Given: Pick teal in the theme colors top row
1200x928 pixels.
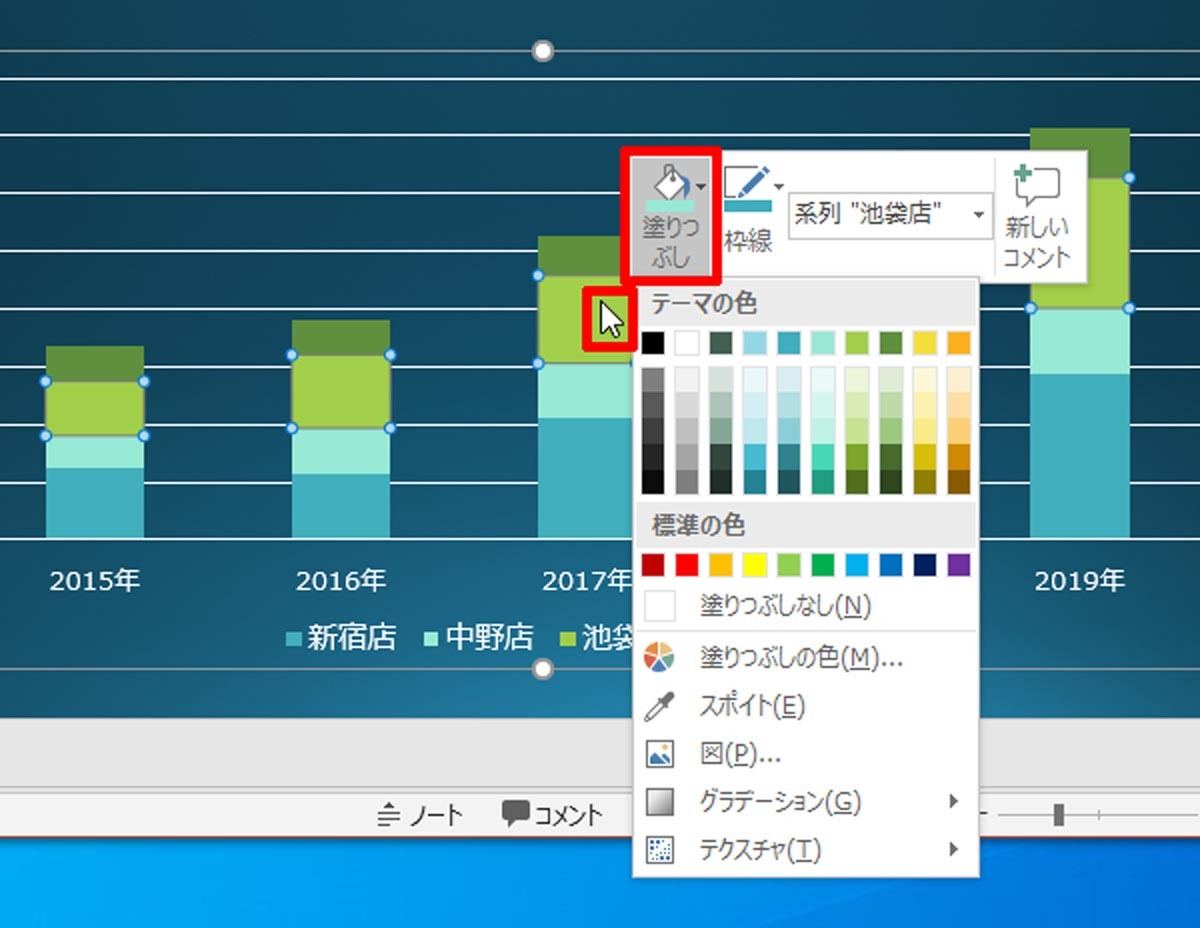Looking at the screenshot, I should pos(789,343).
